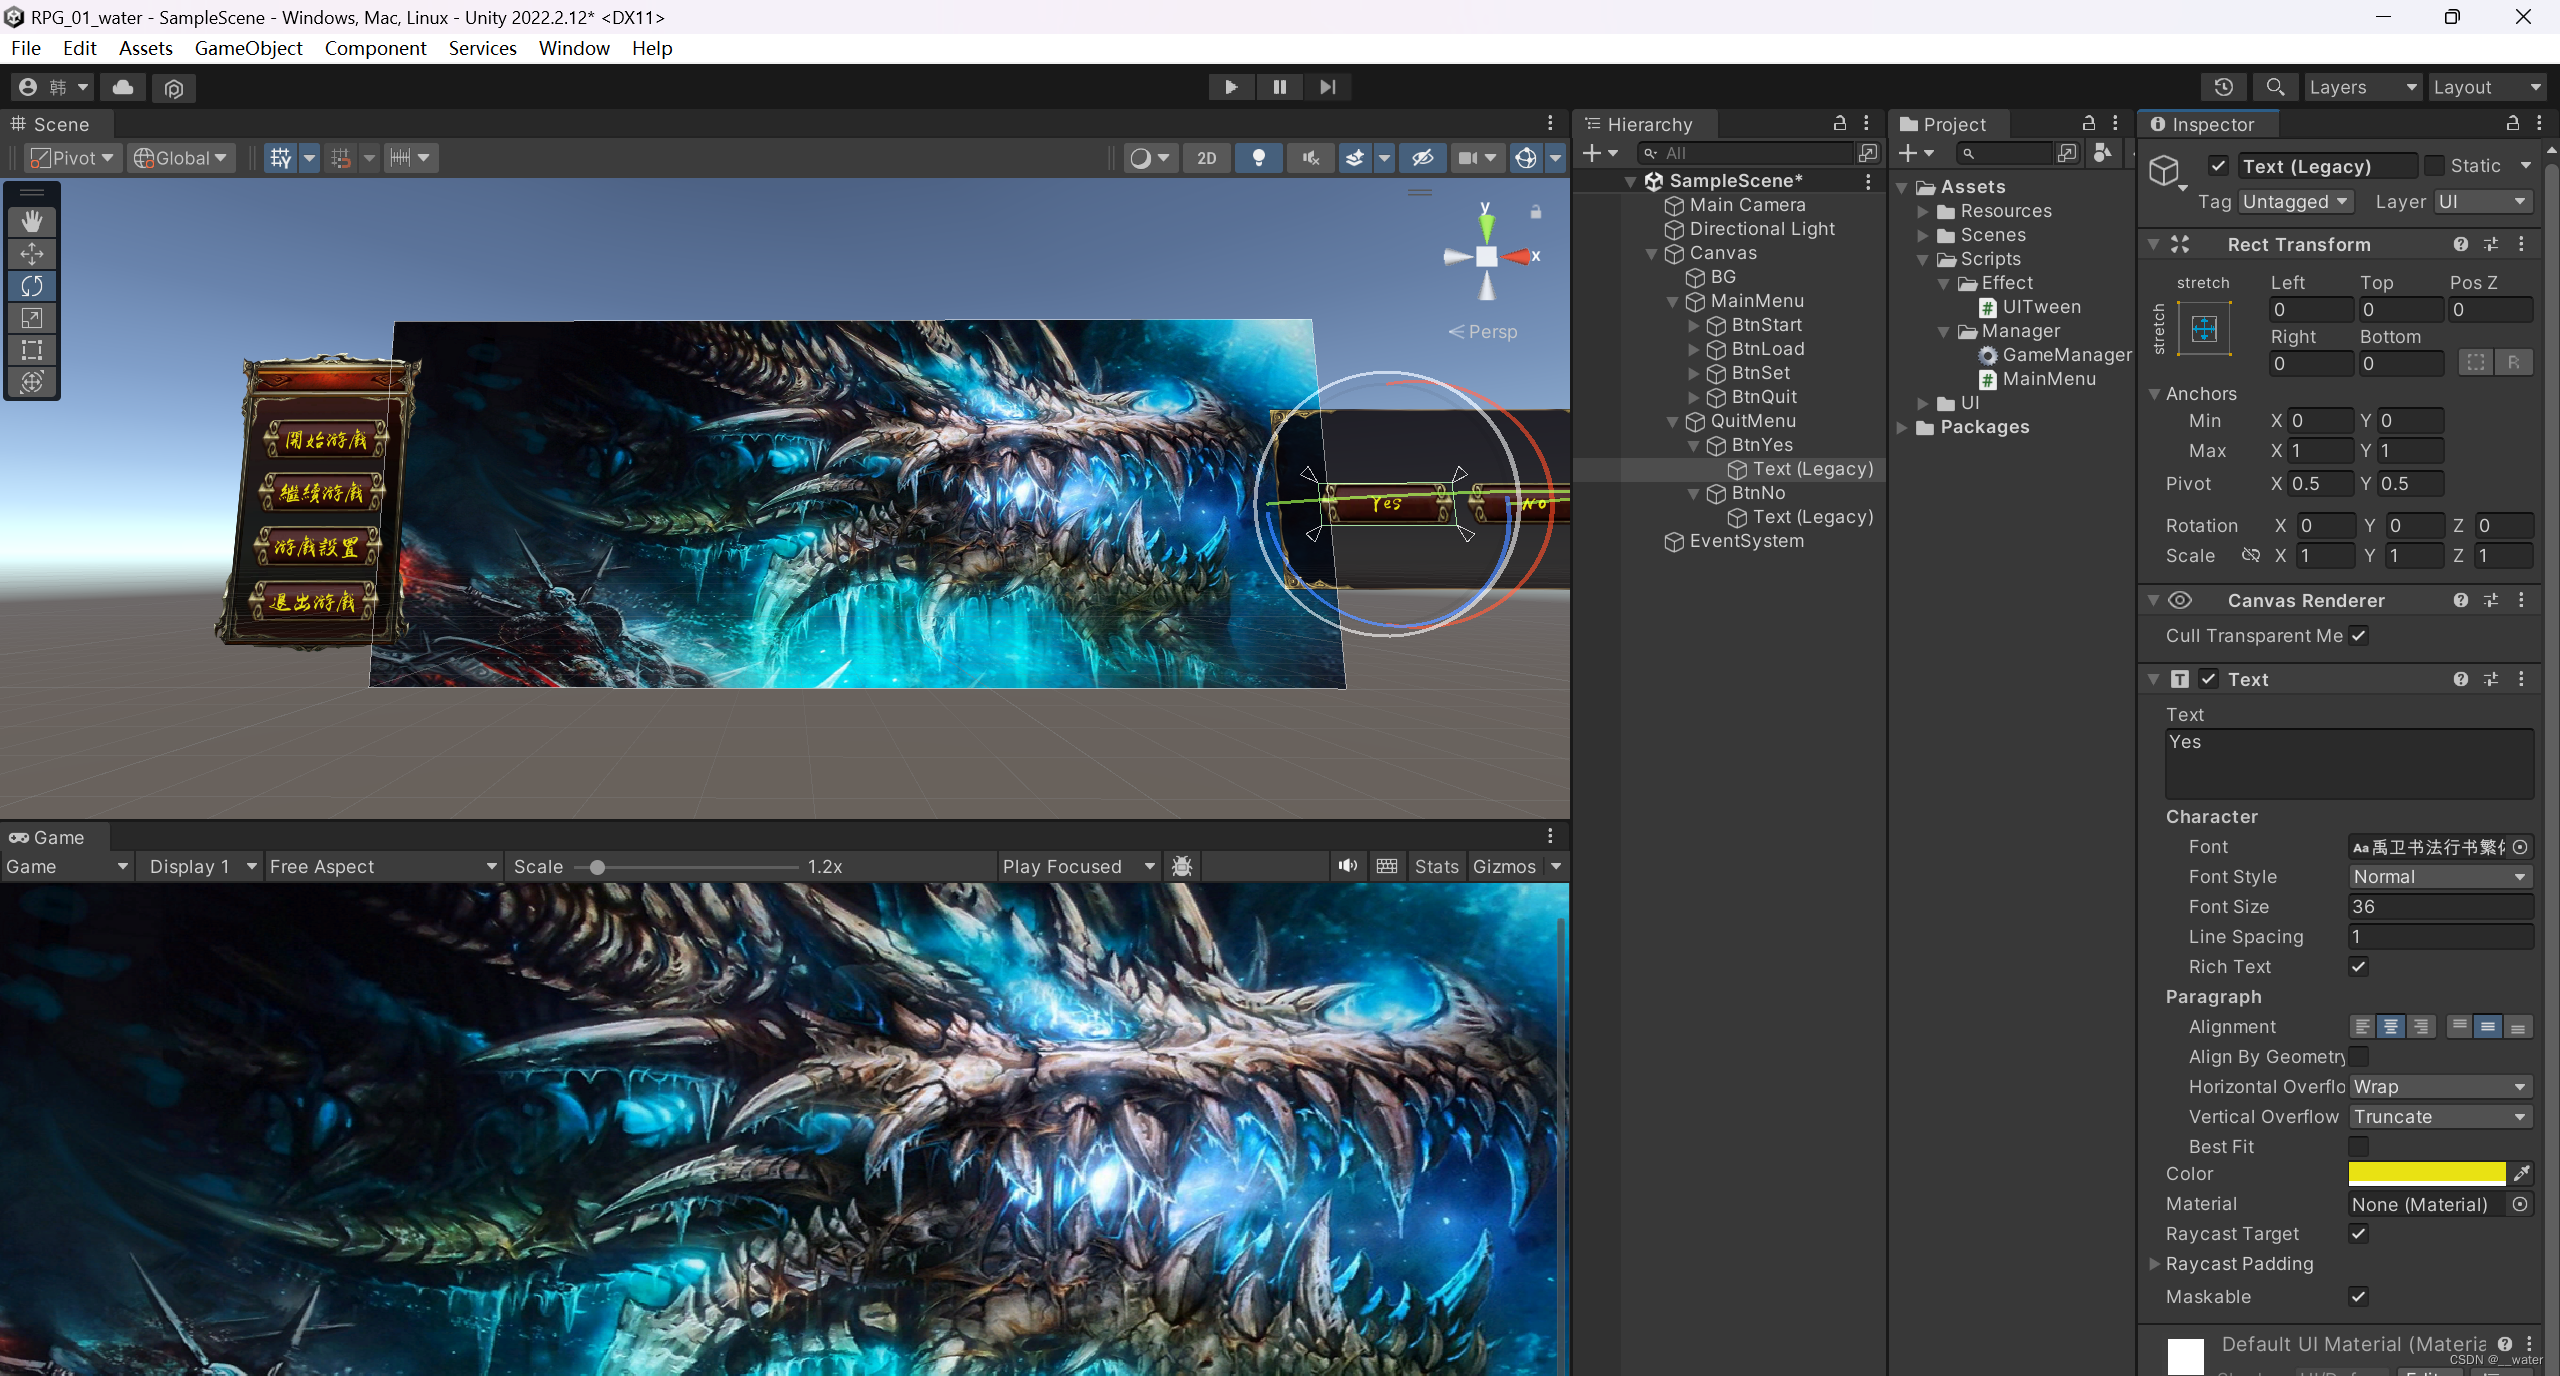Open the Layer UI dropdown
The height and width of the screenshot is (1376, 2560).
click(x=2483, y=202)
